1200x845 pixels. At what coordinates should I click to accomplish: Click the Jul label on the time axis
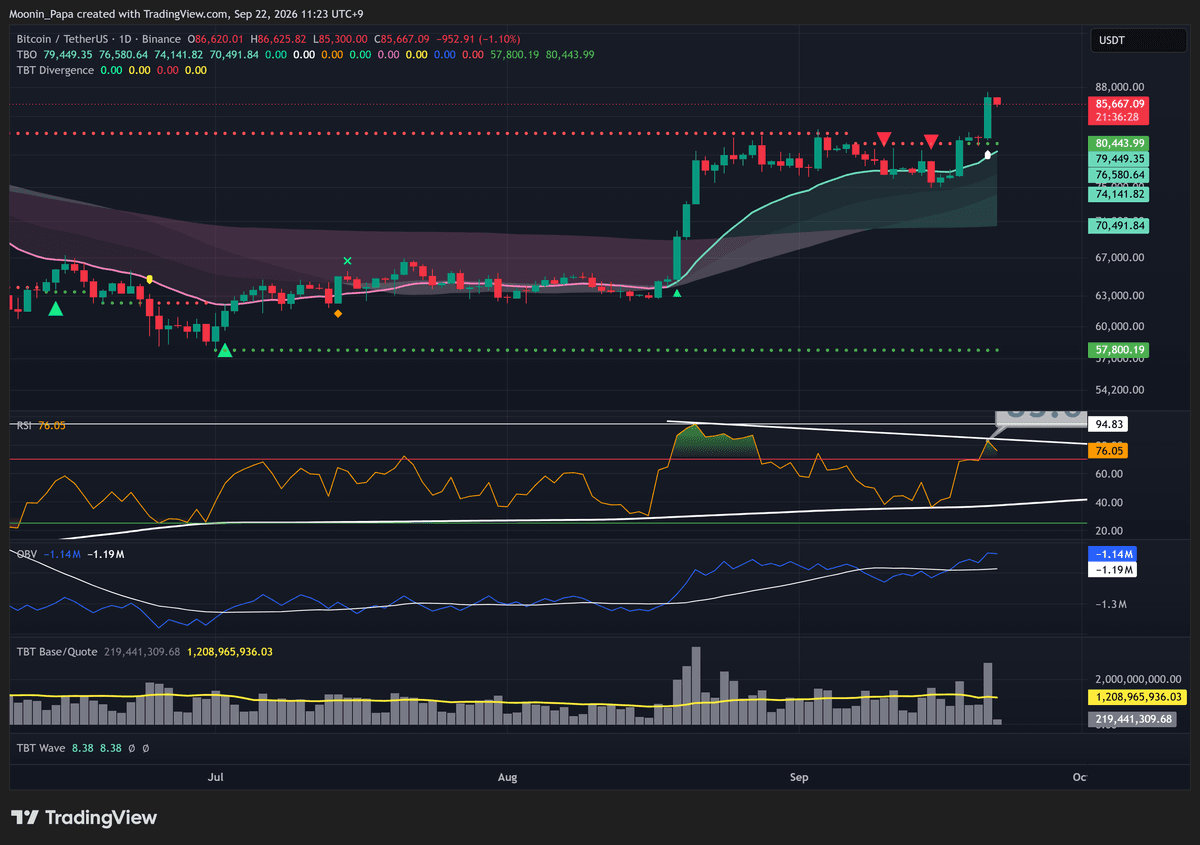[215, 777]
